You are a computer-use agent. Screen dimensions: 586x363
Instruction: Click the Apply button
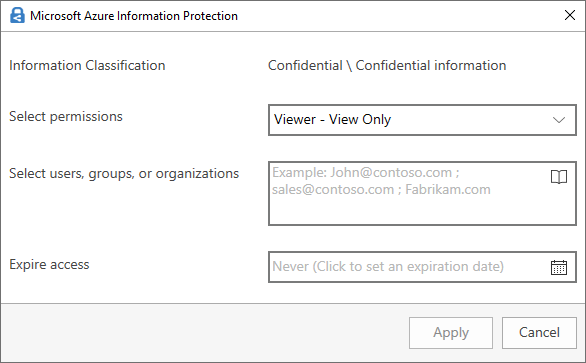(x=451, y=333)
